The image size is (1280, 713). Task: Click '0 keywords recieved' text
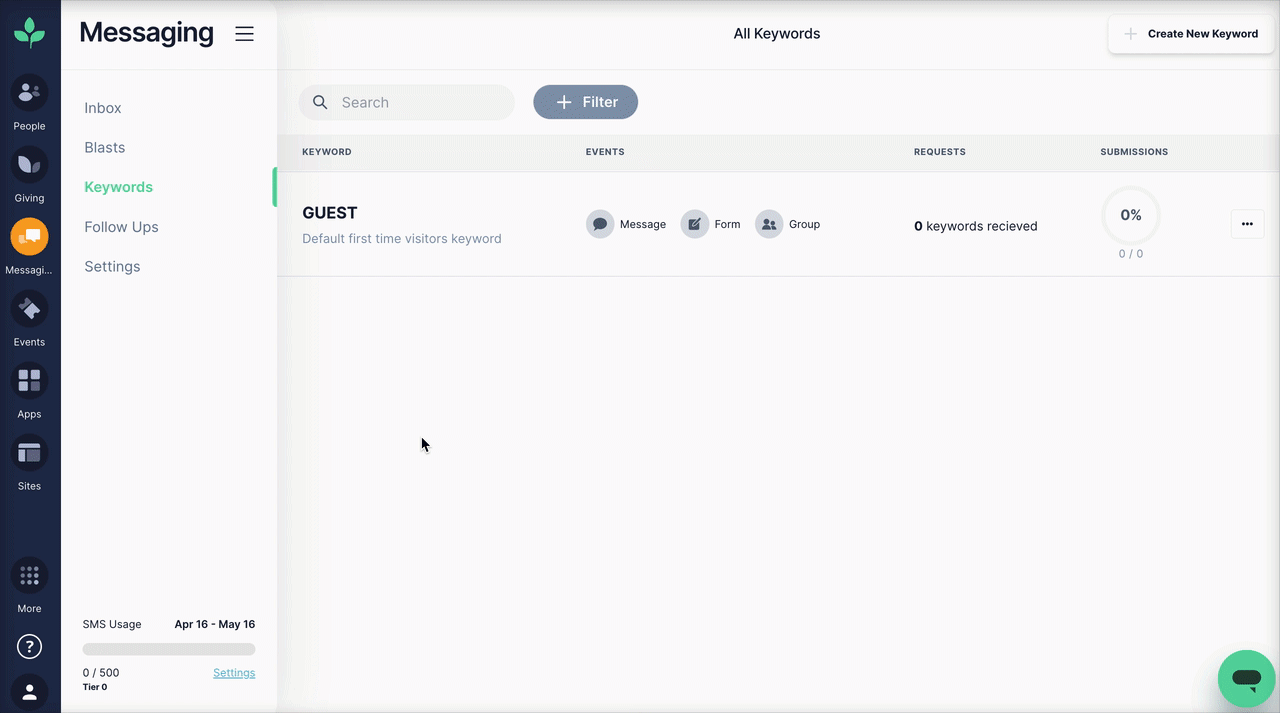(976, 226)
